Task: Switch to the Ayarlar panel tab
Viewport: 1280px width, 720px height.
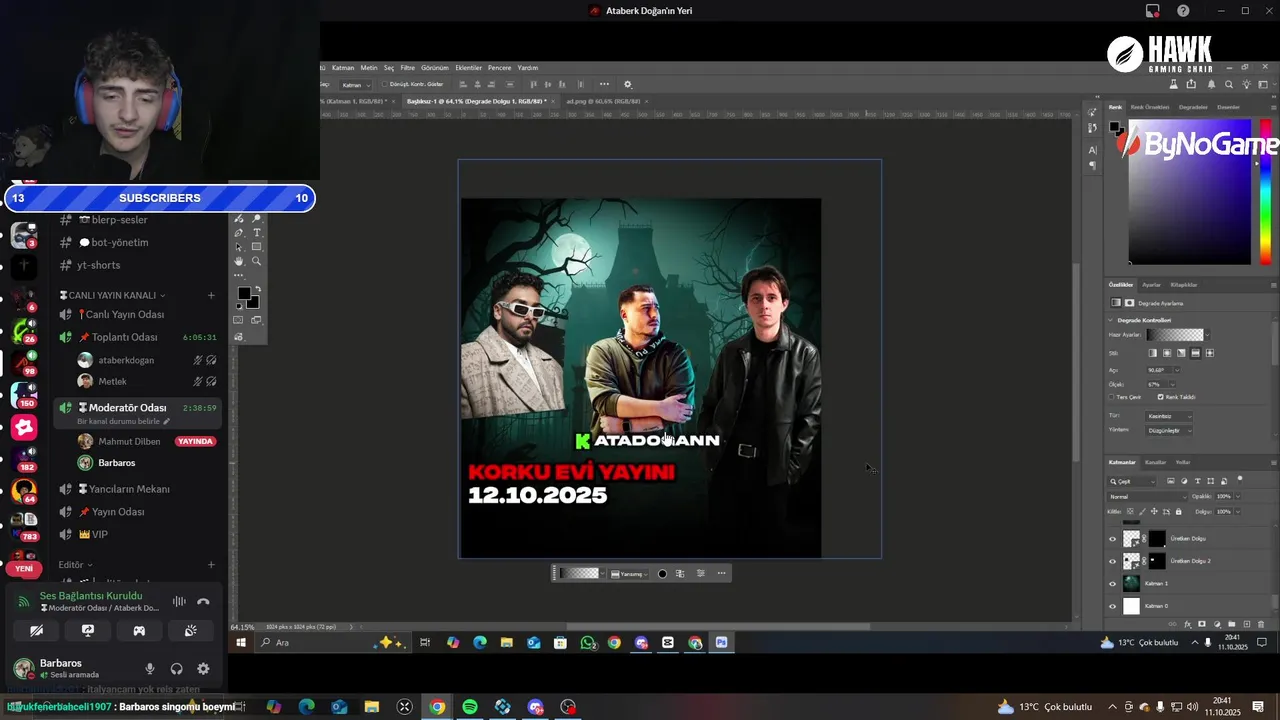Action: 1151,285
